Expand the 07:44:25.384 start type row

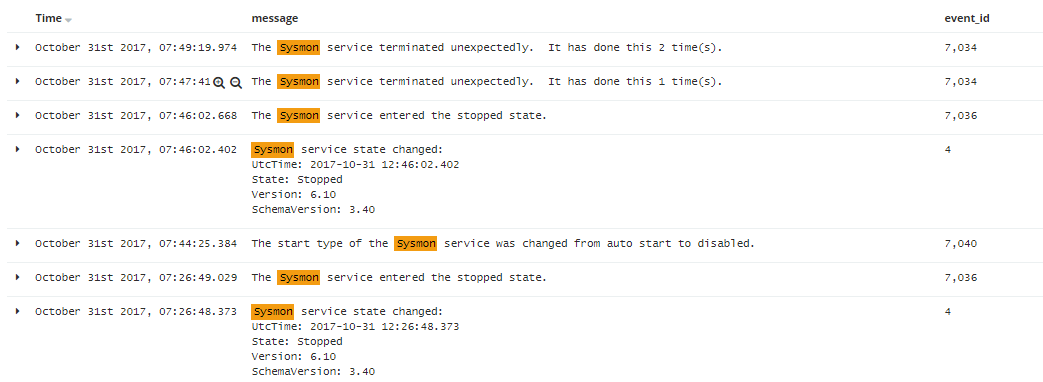(18, 244)
